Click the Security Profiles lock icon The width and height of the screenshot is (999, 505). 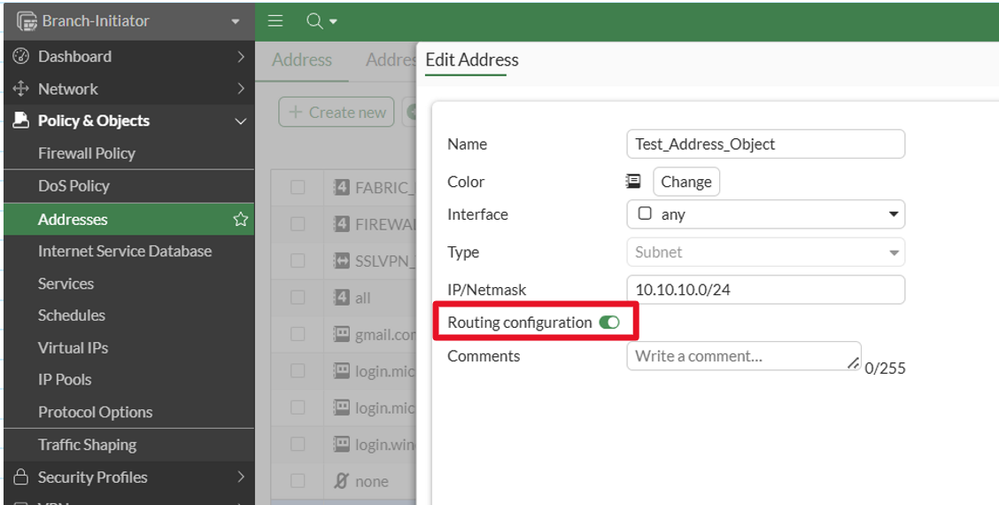pos(20,477)
